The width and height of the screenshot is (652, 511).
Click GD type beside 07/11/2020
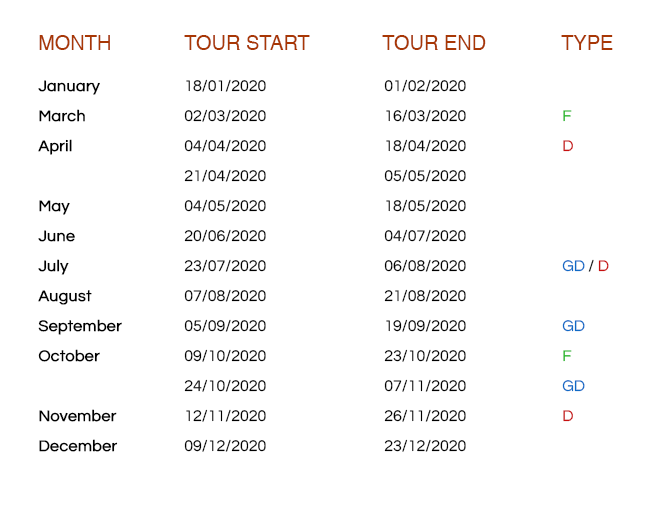tap(573, 386)
